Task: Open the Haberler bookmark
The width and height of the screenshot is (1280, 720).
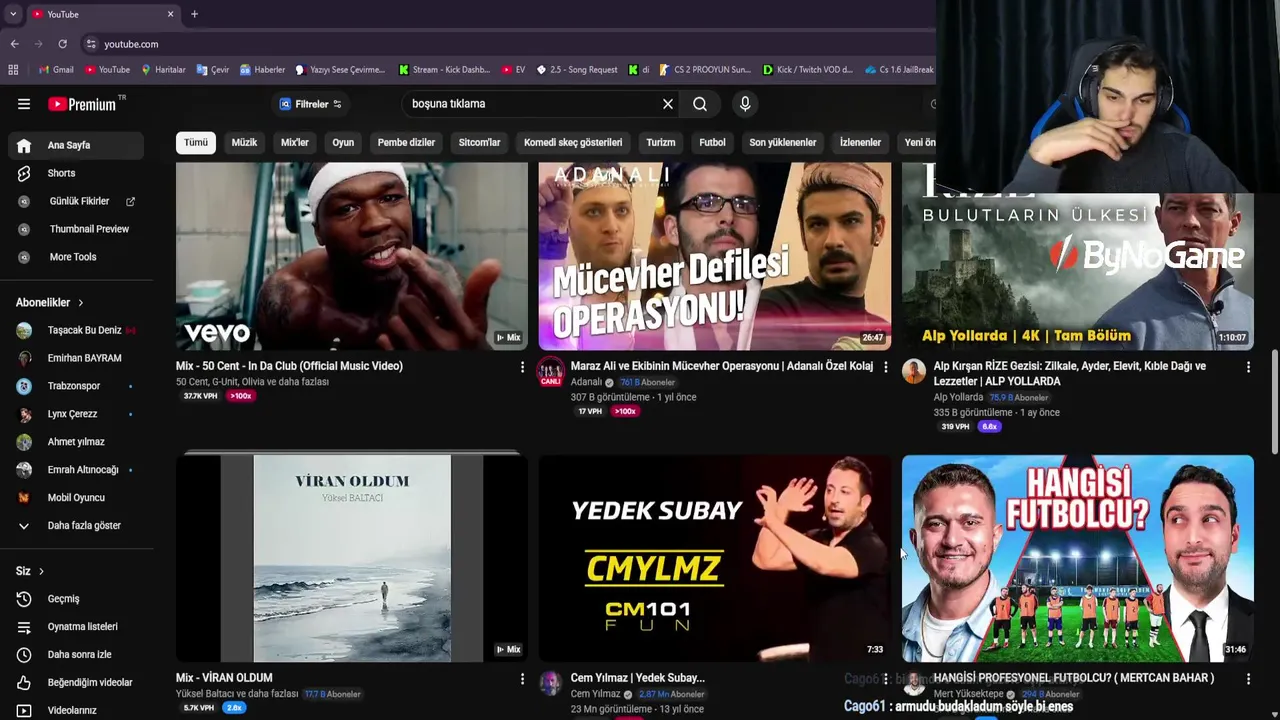Action: point(262,70)
